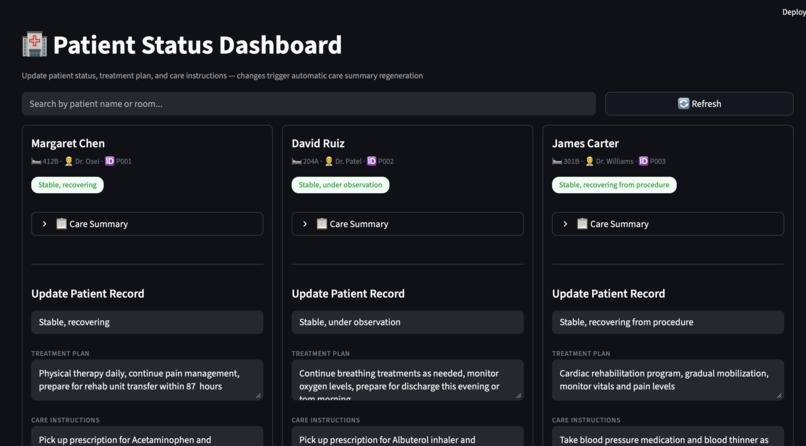806x446 pixels.
Task: Click the bed icon next to 412B
Action: pyautogui.click(x=36, y=161)
